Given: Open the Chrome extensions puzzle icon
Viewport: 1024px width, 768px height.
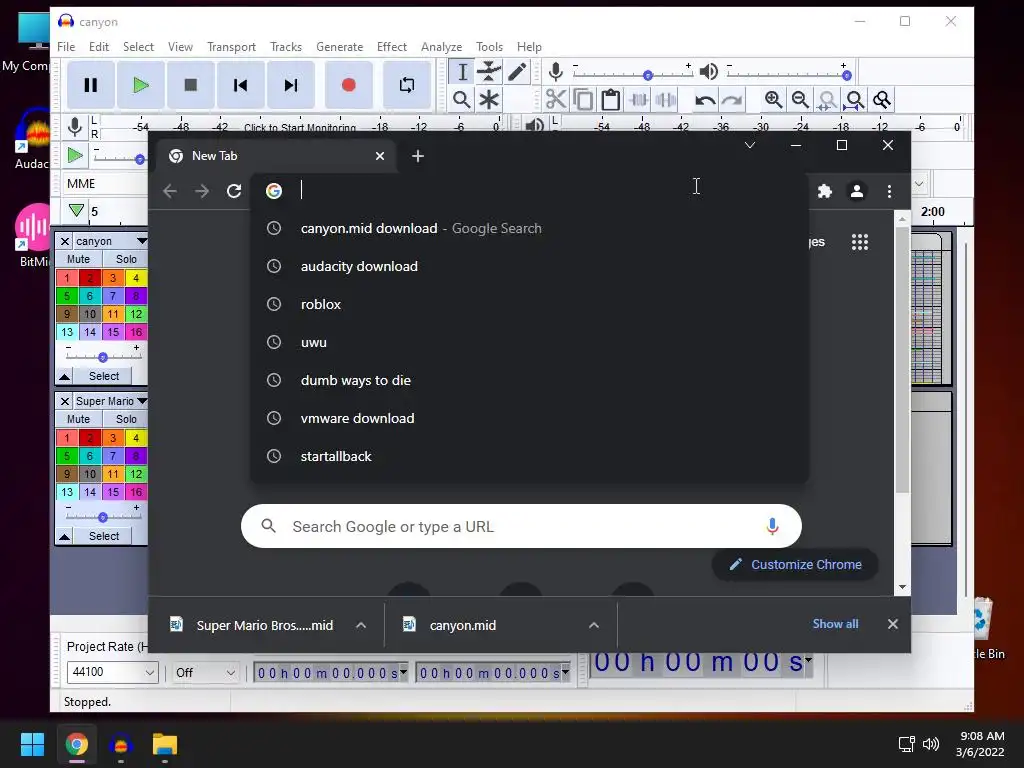Looking at the screenshot, I should click(x=825, y=191).
